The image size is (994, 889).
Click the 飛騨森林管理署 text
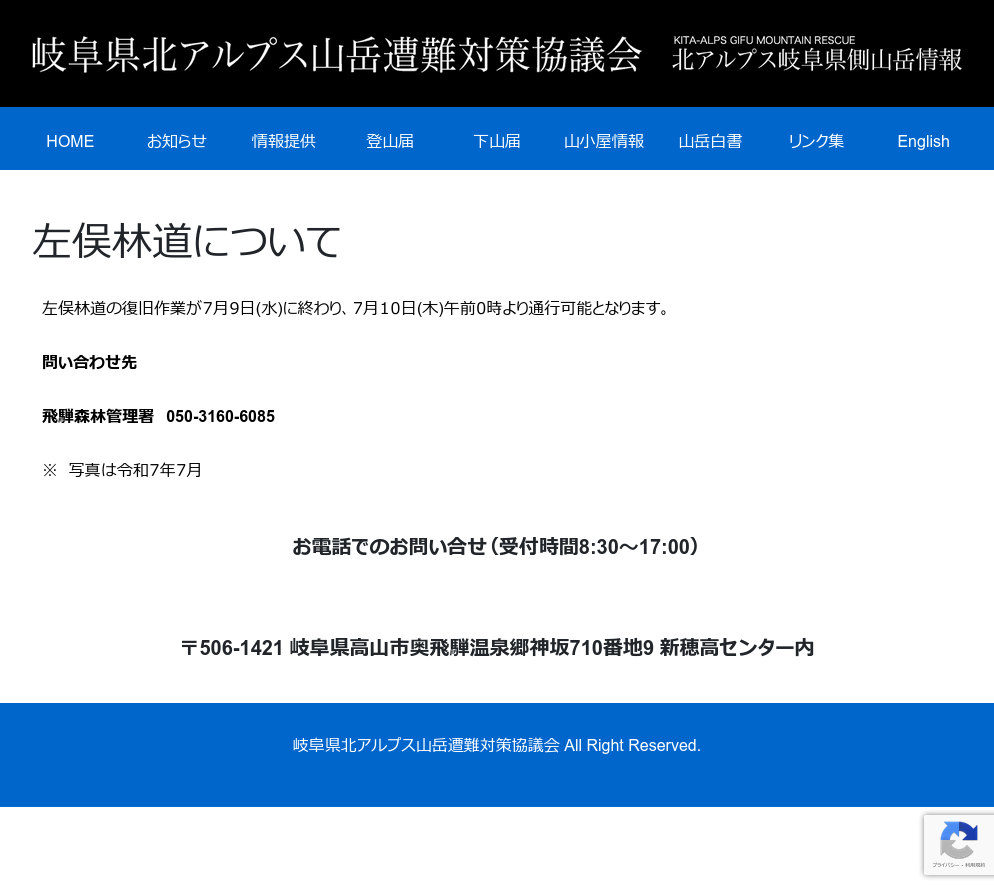98,416
